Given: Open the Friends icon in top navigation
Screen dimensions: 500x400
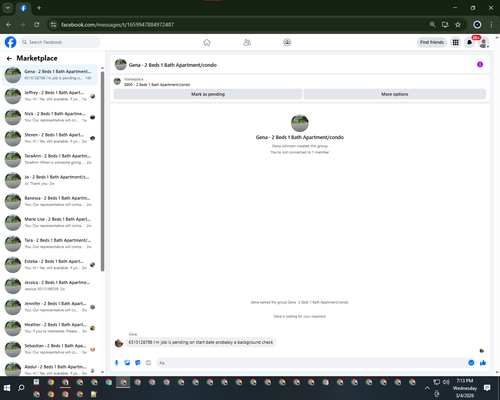Looking at the screenshot, I should (x=247, y=42).
